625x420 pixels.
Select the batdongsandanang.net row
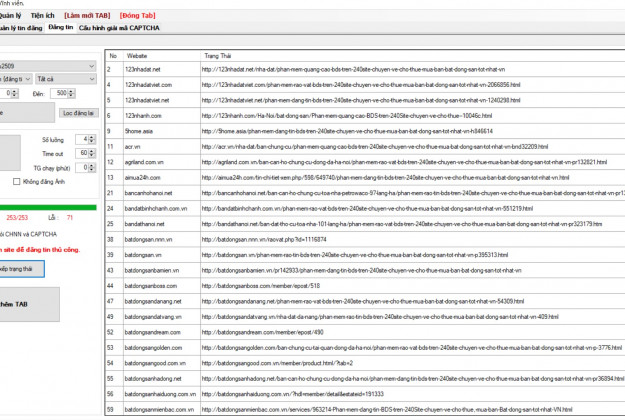tap(365, 301)
